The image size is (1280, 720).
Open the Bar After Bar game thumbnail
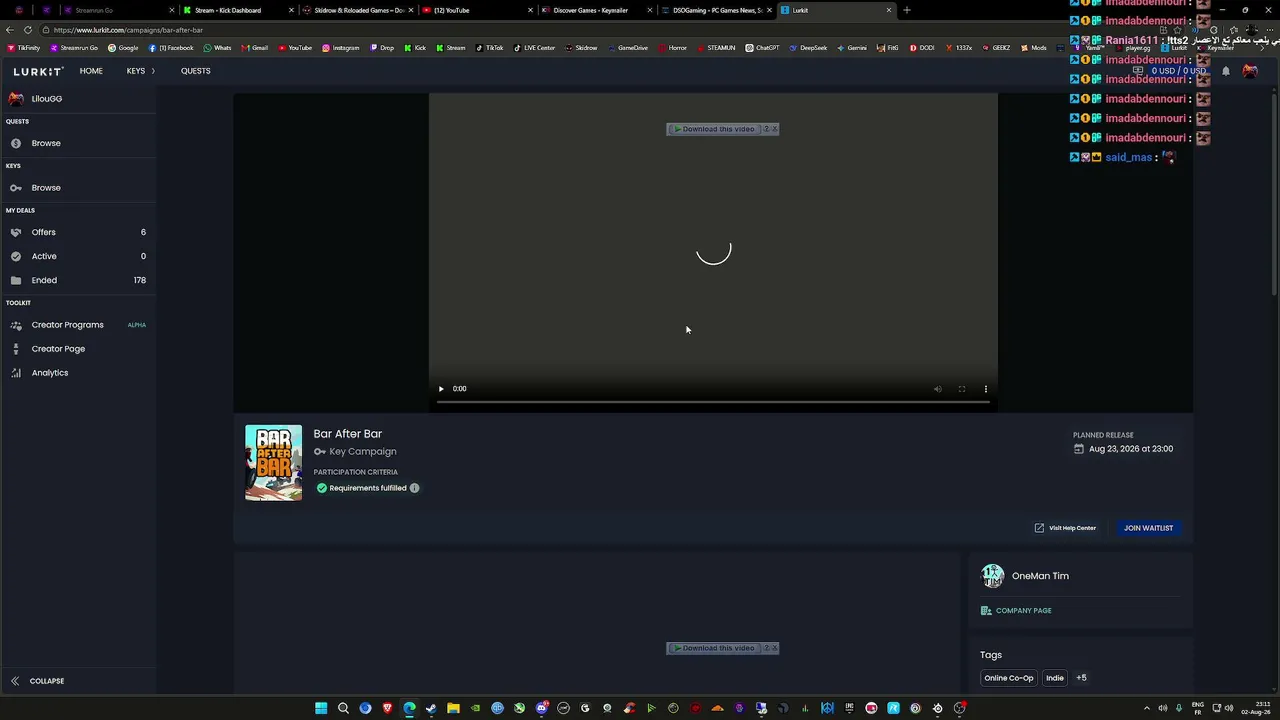274,463
